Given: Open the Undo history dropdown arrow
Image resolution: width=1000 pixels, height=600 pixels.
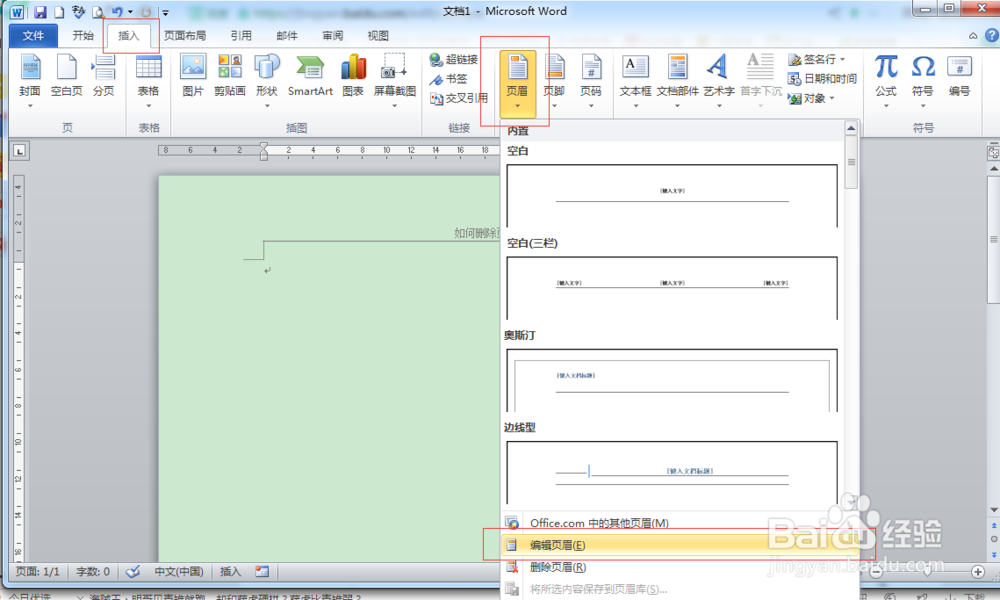Looking at the screenshot, I should coord(130,11).
